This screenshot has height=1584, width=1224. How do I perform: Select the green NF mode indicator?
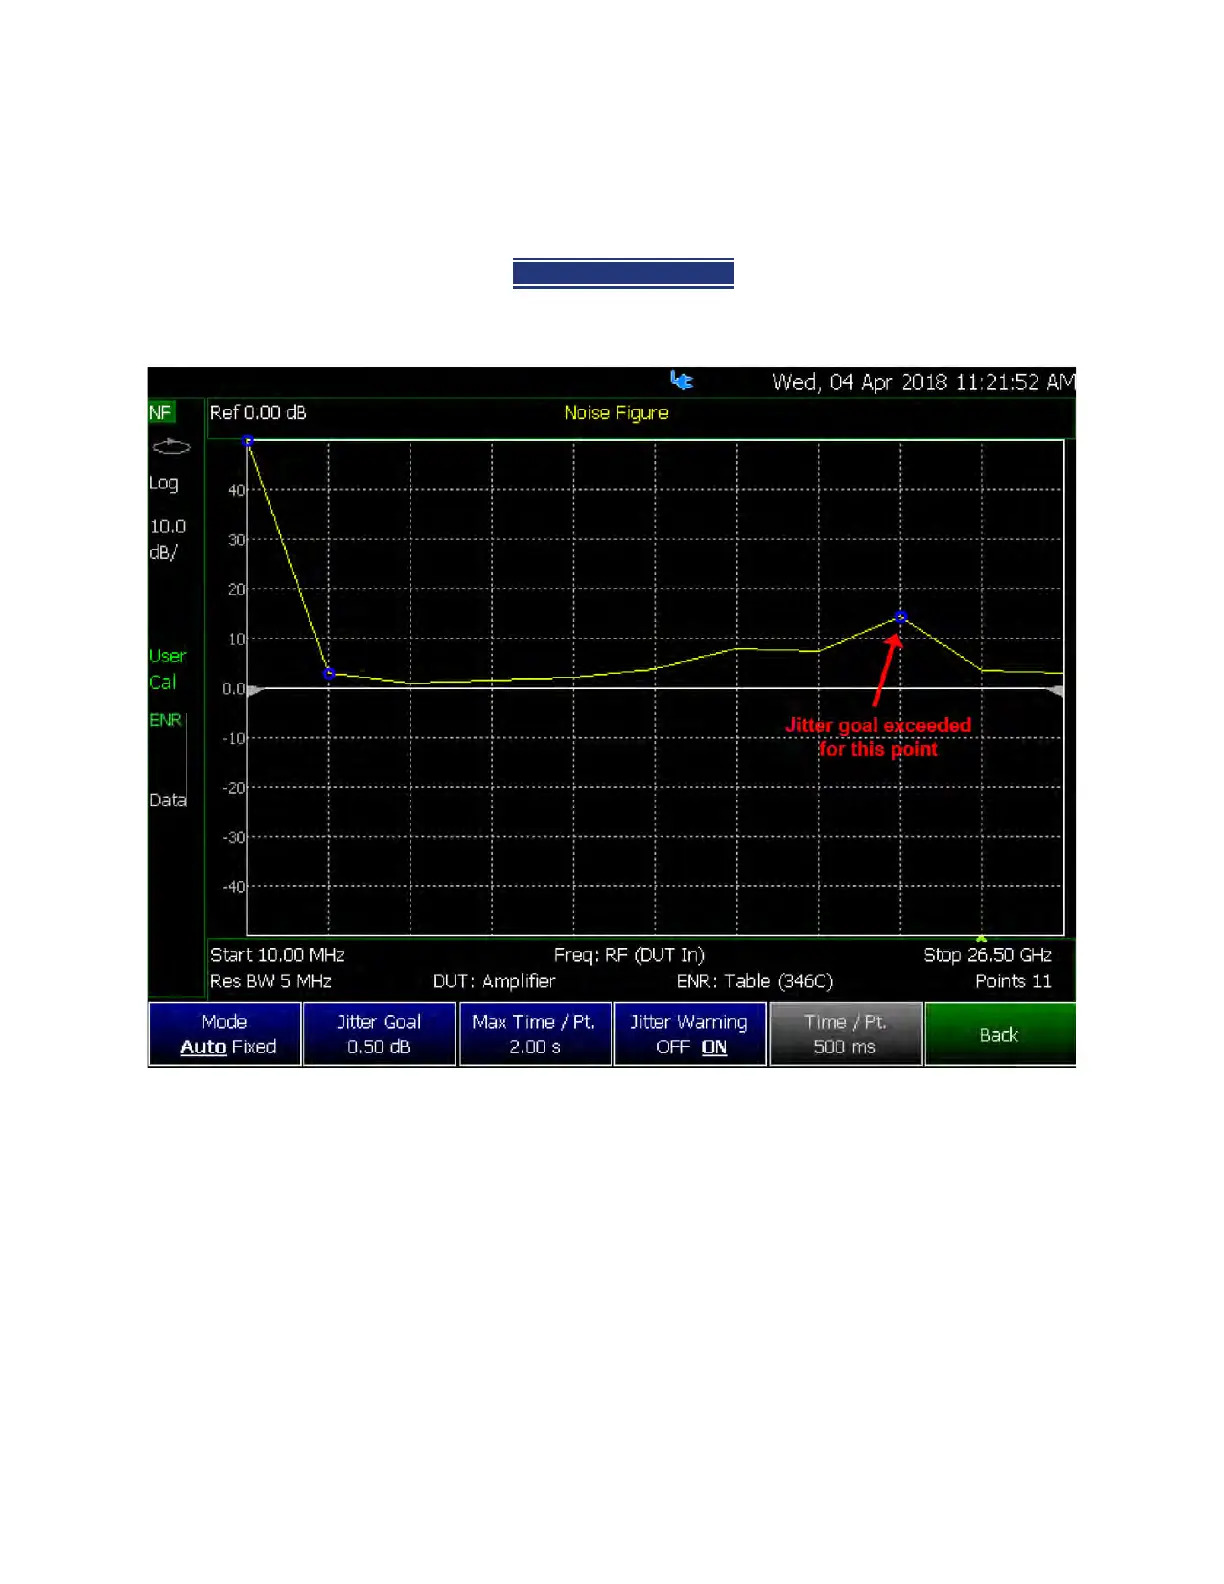click(161, 412)
